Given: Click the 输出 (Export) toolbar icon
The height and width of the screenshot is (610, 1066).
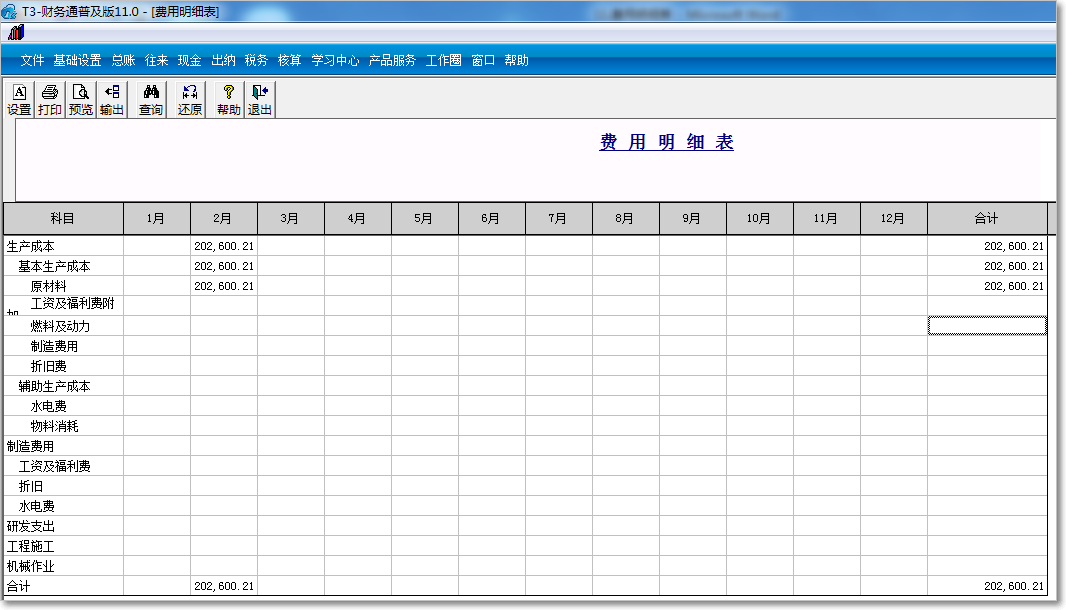Looking at the screenshot, I should point(112,99).
